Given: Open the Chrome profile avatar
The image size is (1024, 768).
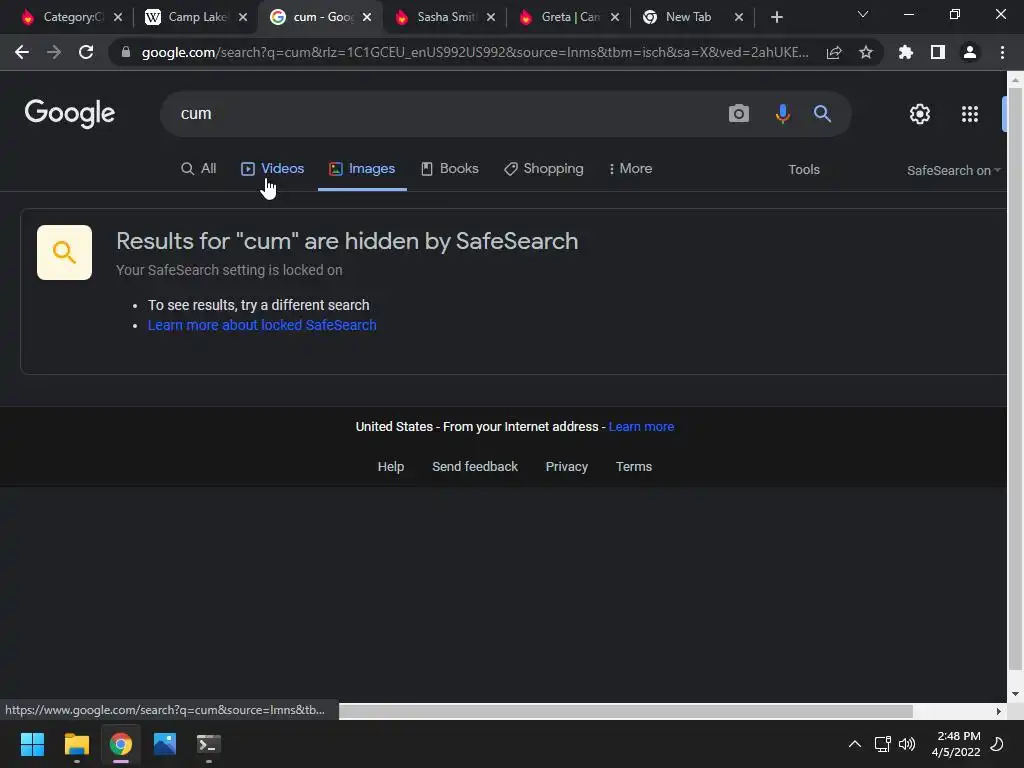Looking at the screenshot, I should [970, 52].
